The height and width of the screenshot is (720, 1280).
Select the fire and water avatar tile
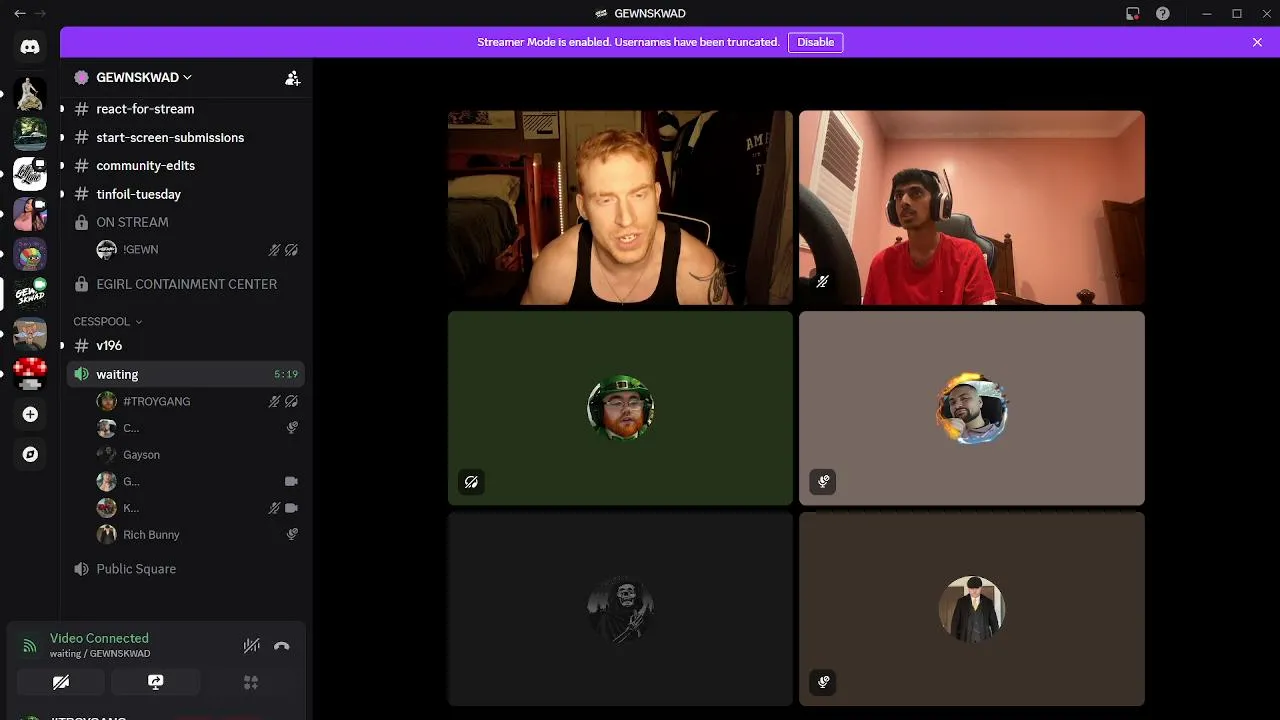point(972,408)
